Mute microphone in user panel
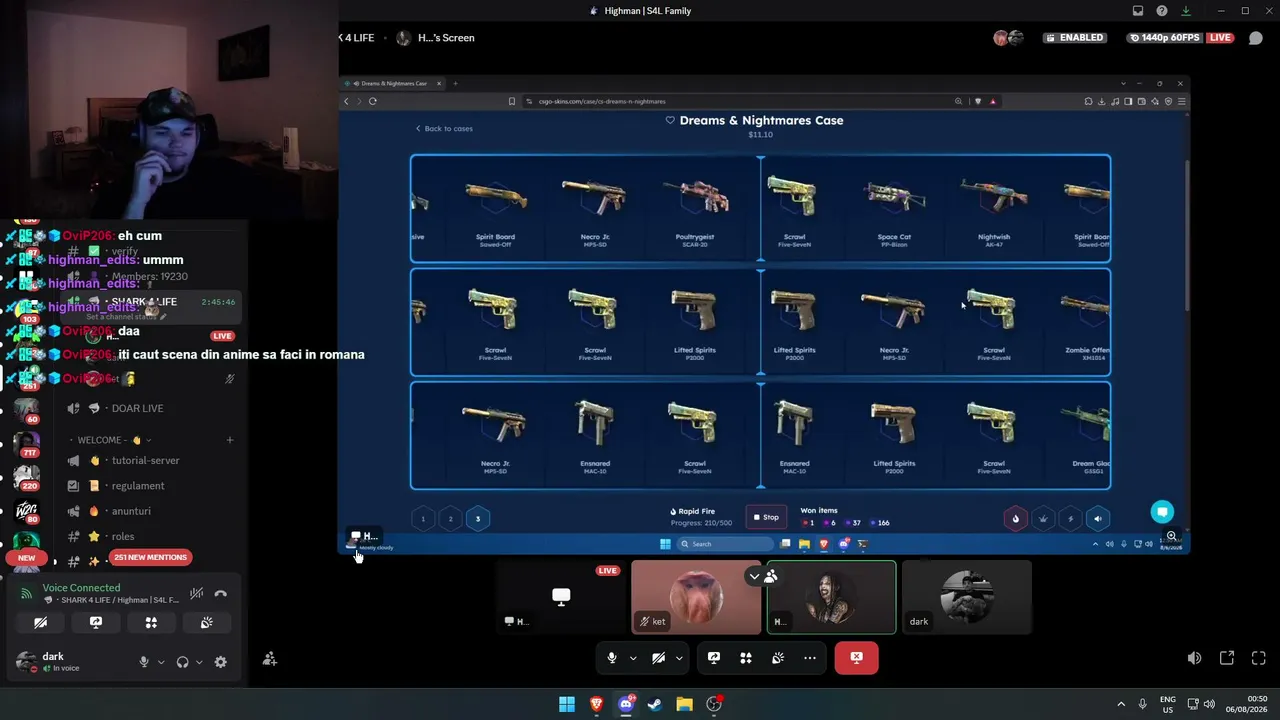Image resolution: width=1280 pixels, height=720 pixels. (144, 662)
